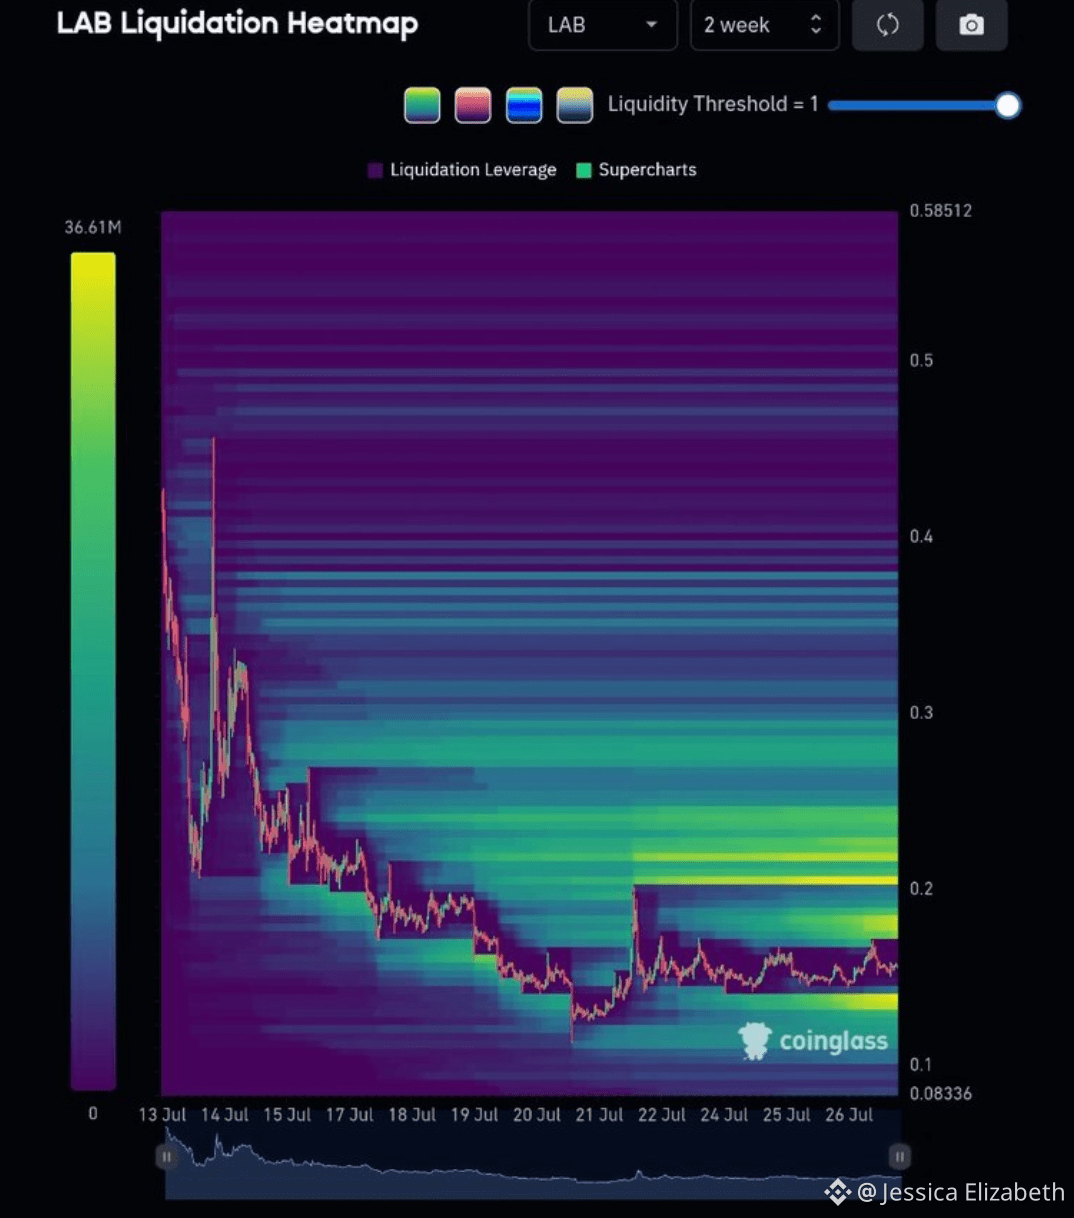The width and height of the screenshot is (1074, 1218).
Task: Click the 36.61M color scale bar
Action: [x=93, y=671]
